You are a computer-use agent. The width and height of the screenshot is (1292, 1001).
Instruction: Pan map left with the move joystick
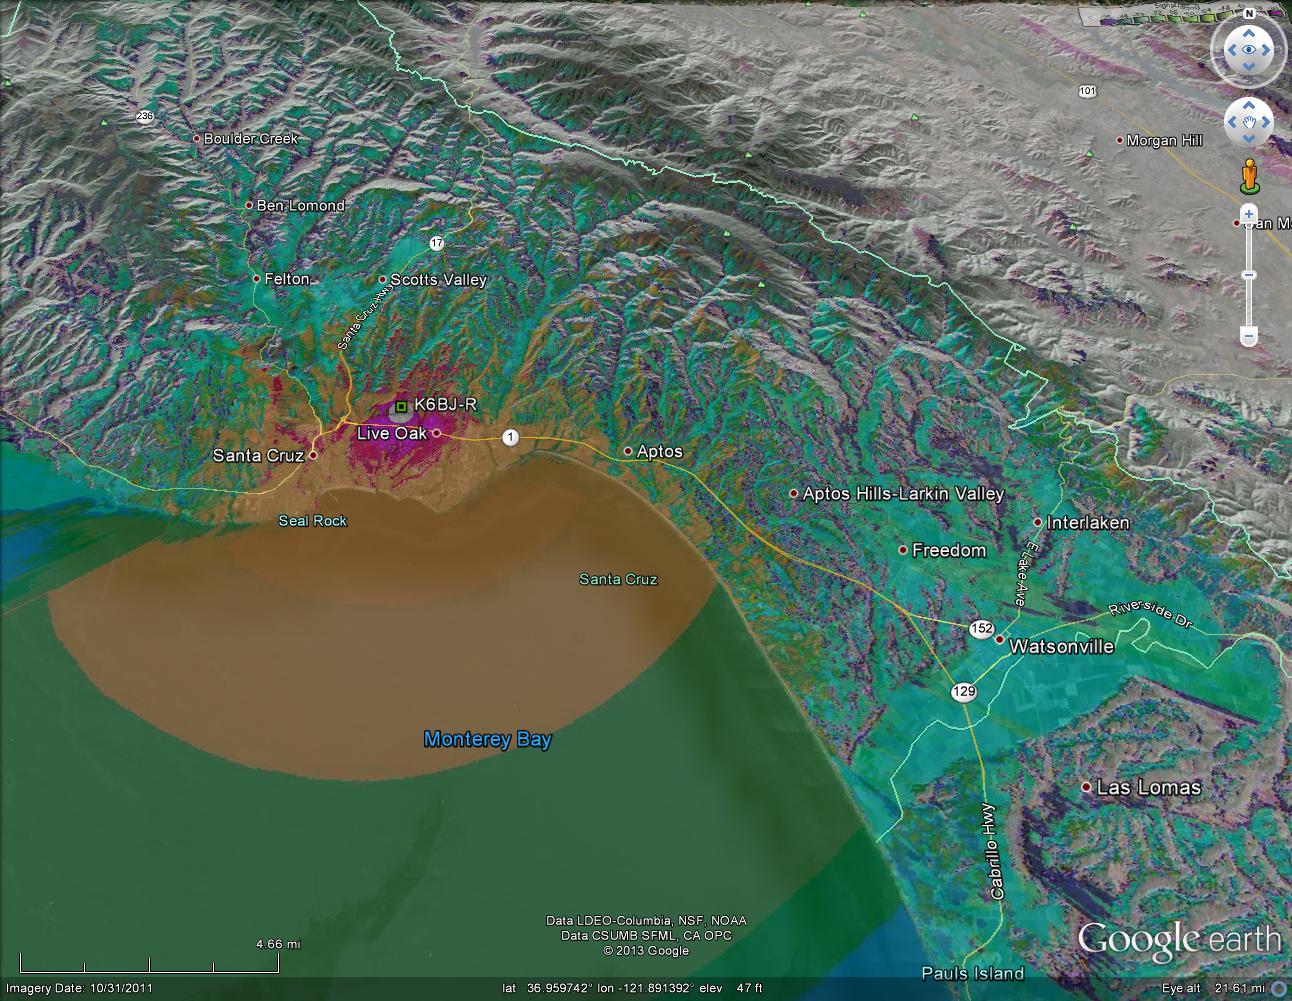1232,122
